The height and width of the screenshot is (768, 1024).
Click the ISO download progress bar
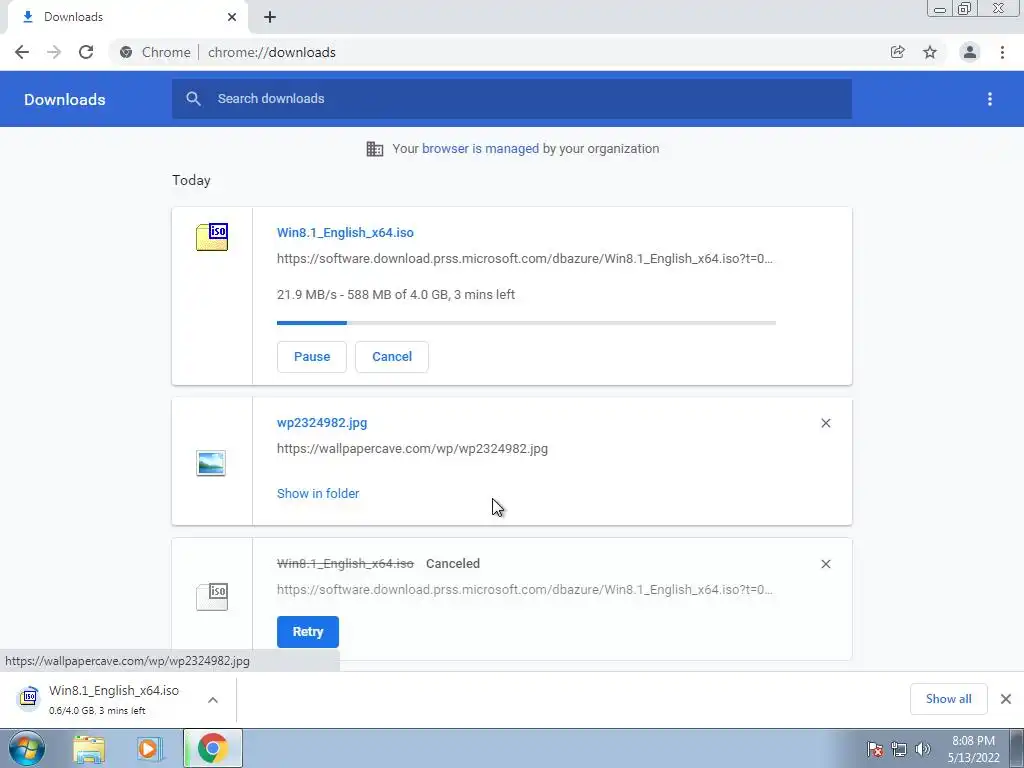tap(526, 323)
